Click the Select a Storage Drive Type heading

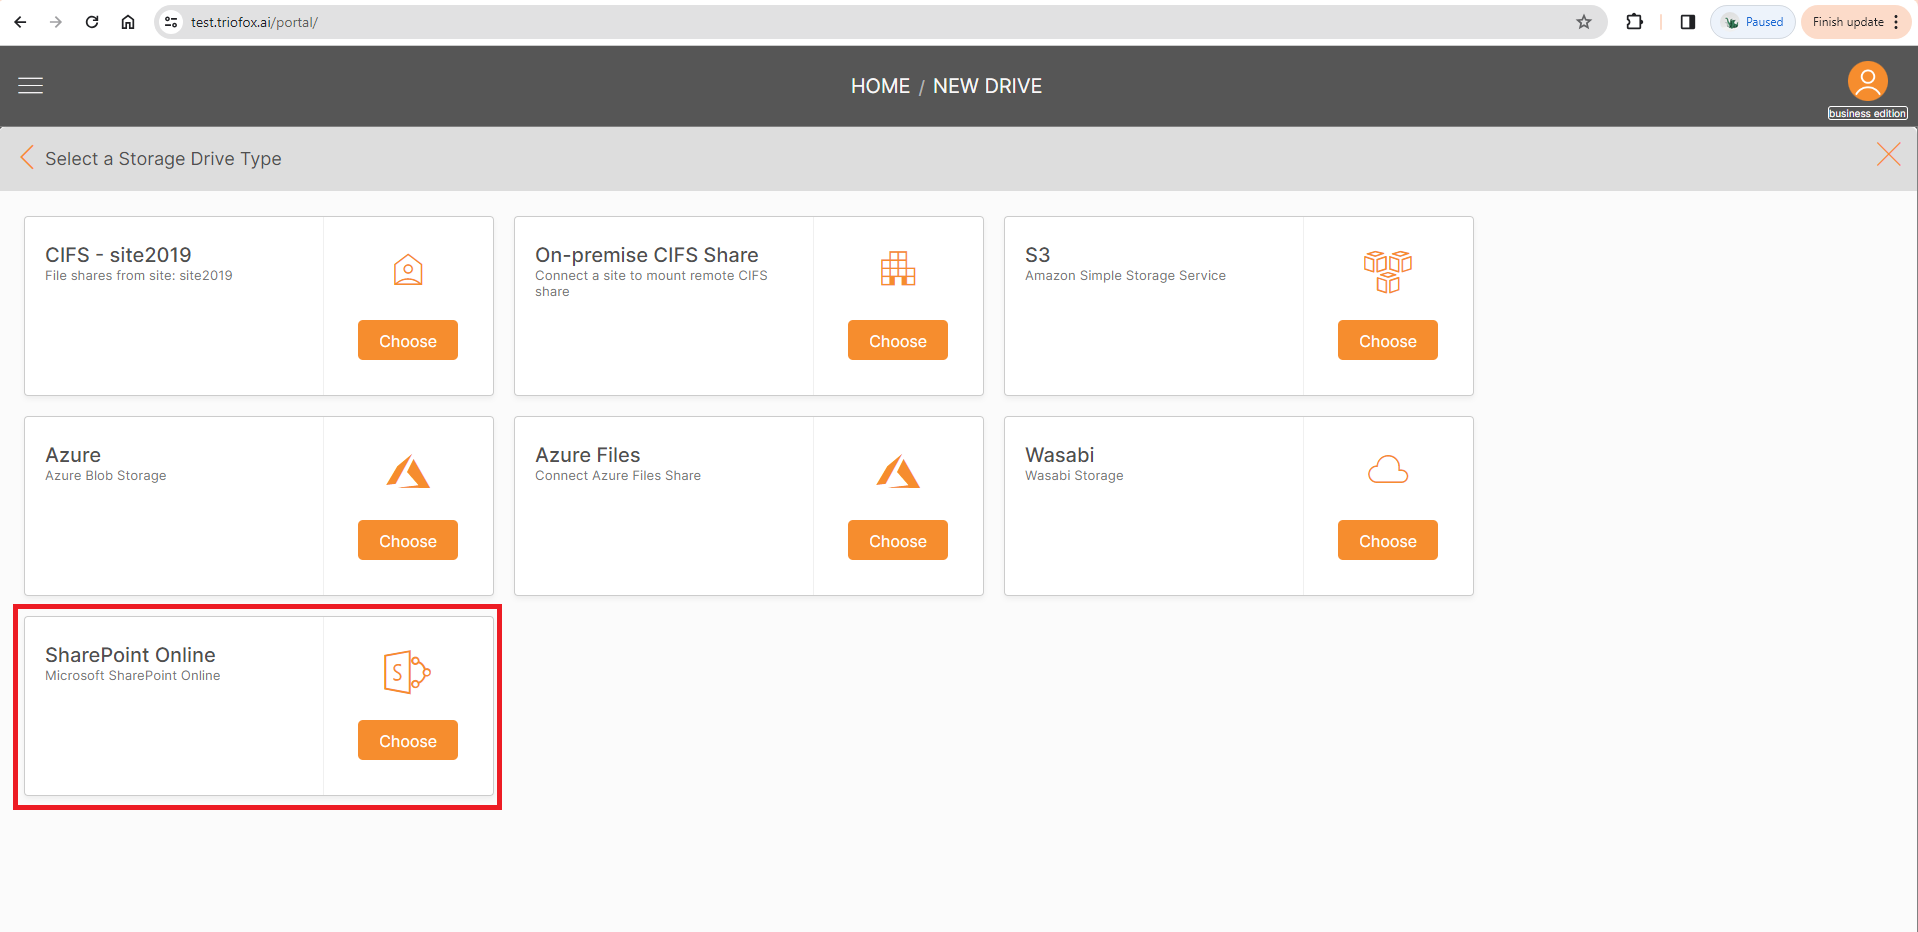pyautogui.click(x=163, y=159)
